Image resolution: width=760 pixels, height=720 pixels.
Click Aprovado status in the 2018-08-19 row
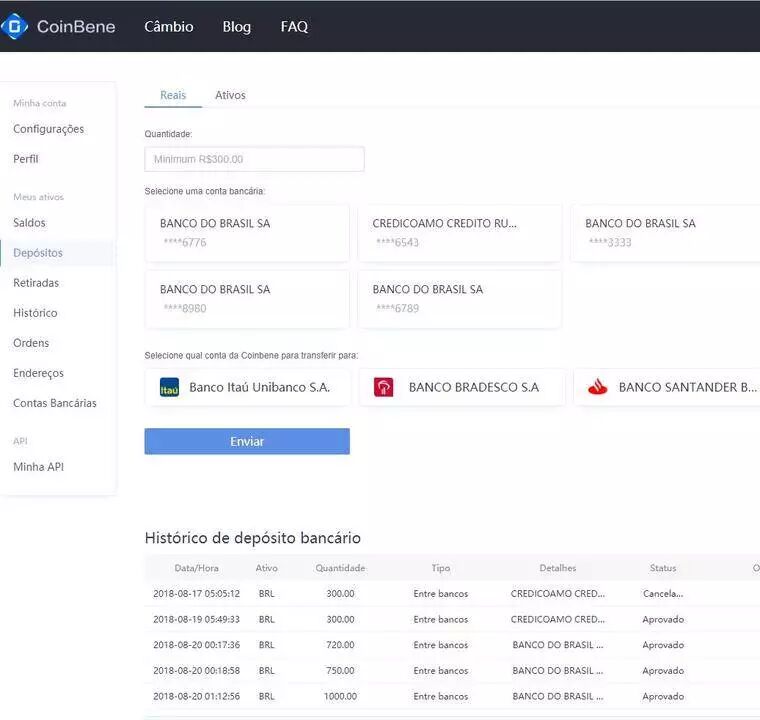[663, 619]
